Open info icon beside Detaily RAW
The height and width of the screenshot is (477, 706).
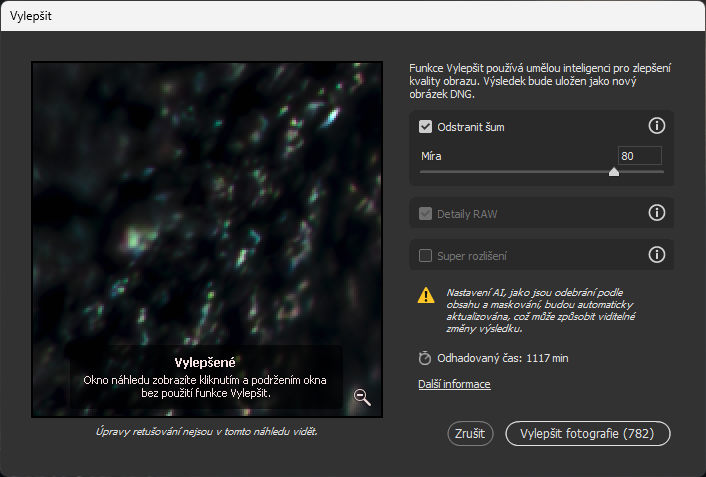(x=657, y=213)
